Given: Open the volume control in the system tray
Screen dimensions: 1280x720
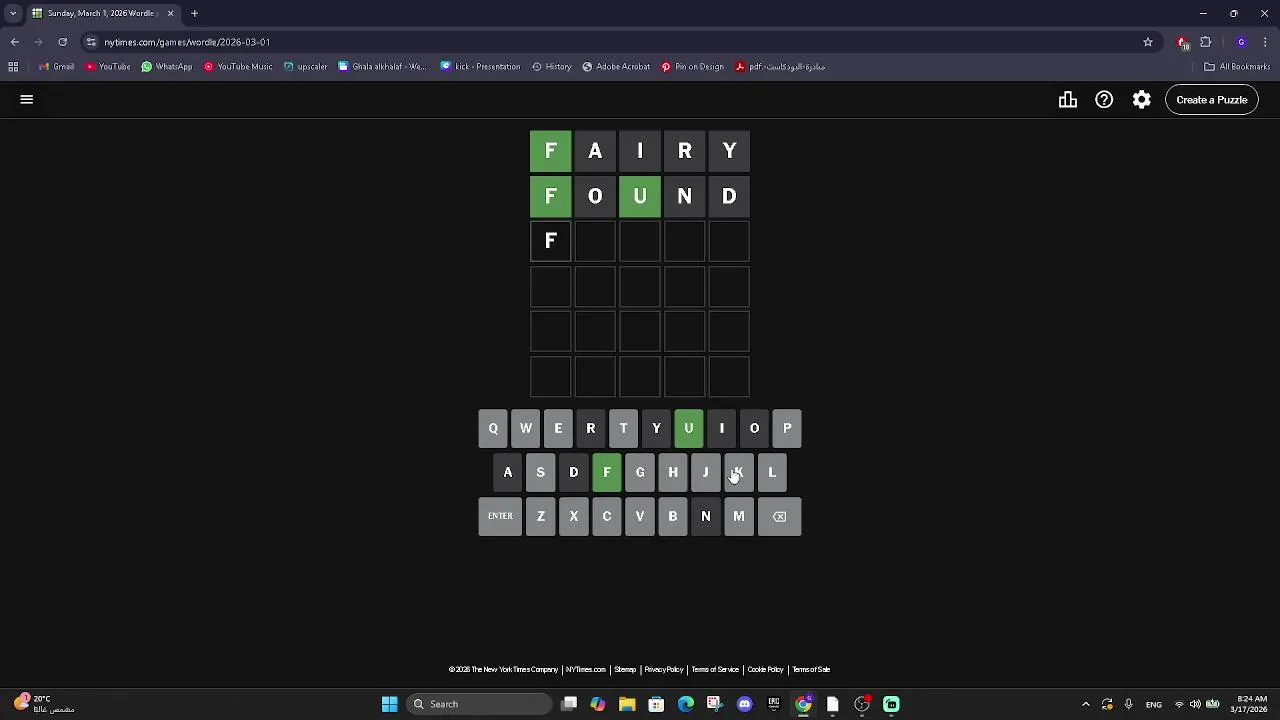Looking at the screenshot, I should click(1195, 704).
